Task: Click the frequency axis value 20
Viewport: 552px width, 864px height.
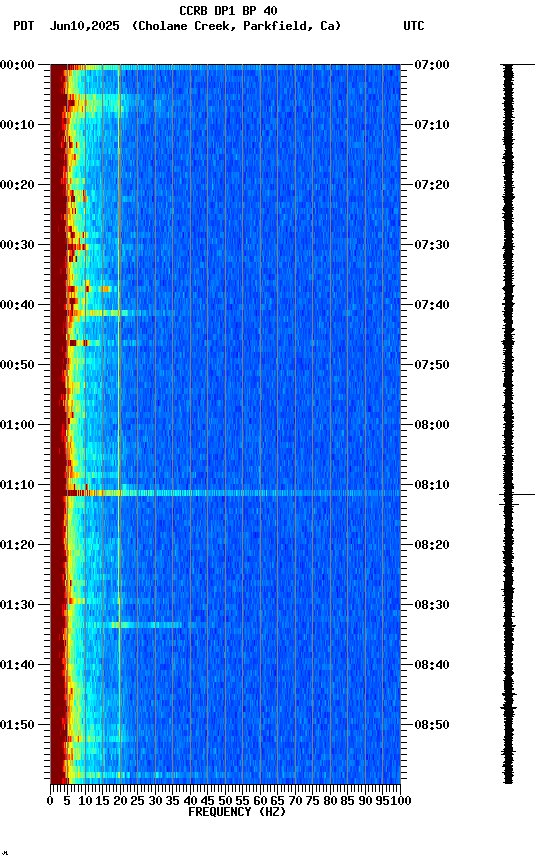Action: click(120, 802)
